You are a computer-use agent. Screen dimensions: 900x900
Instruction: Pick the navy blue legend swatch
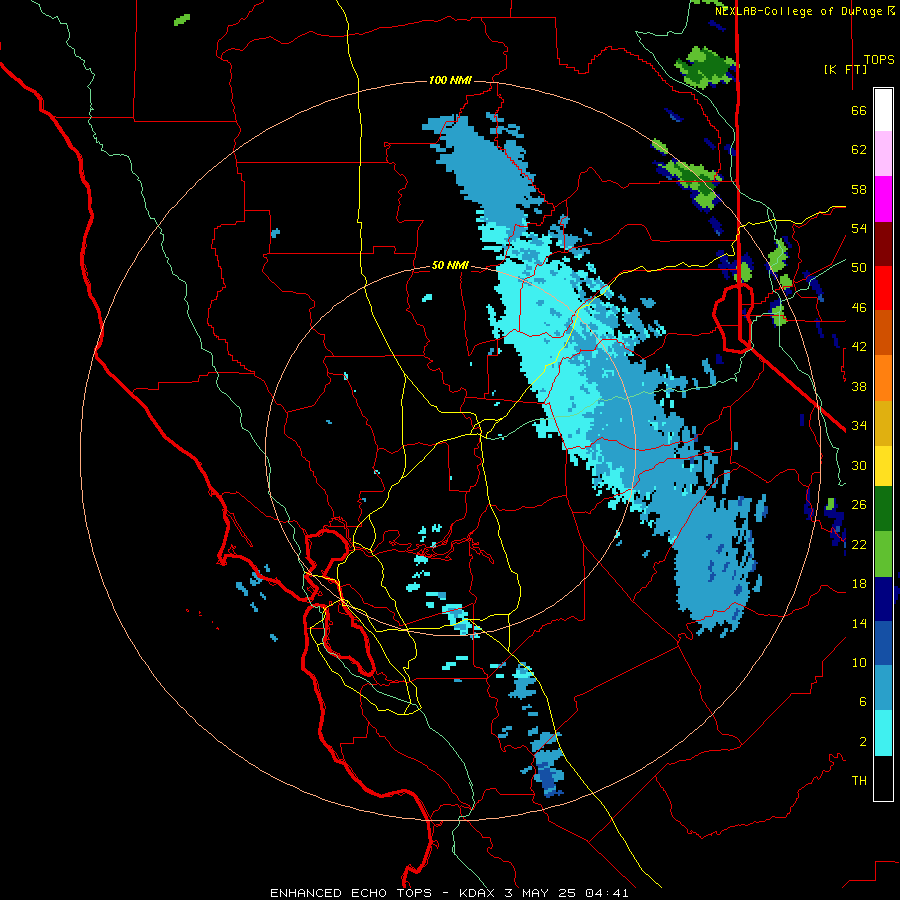coord(883,599)
